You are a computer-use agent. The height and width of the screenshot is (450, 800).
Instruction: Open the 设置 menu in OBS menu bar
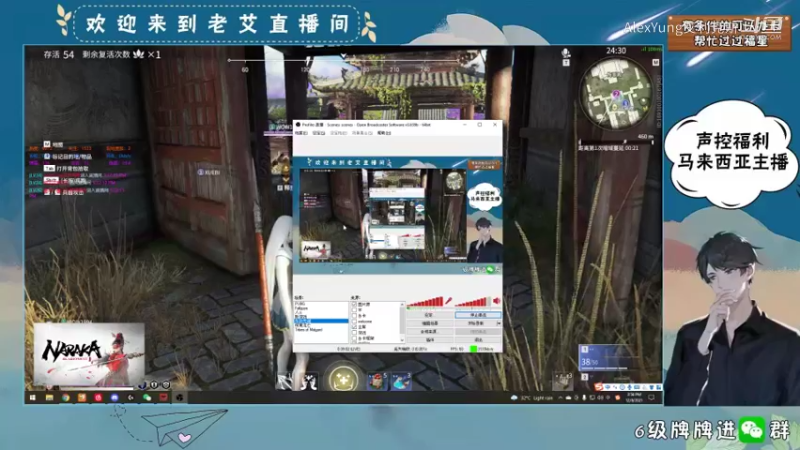coord(318,133)
